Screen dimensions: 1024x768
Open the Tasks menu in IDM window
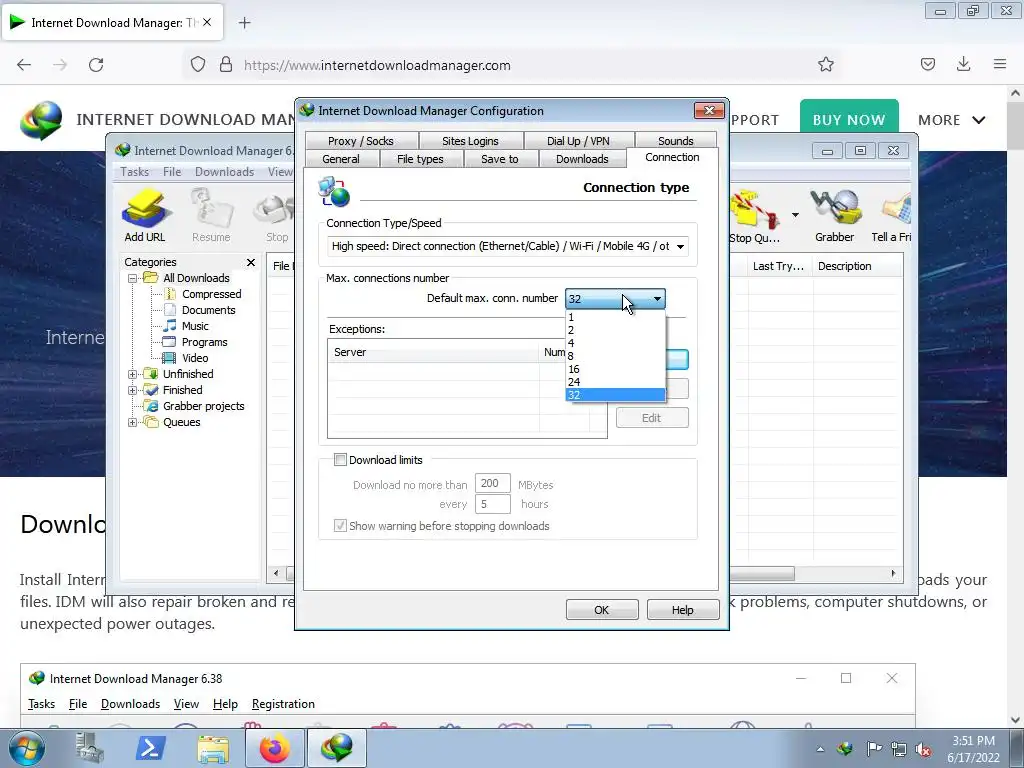135,172
